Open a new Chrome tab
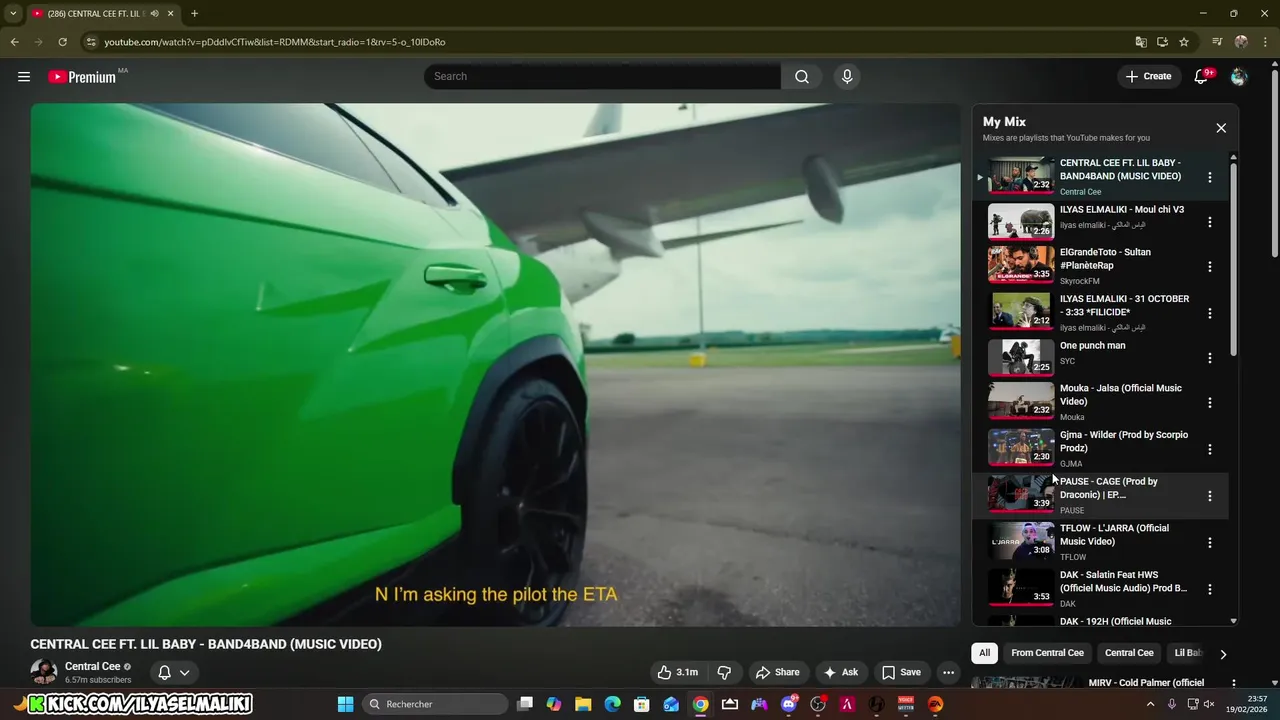 194,13
